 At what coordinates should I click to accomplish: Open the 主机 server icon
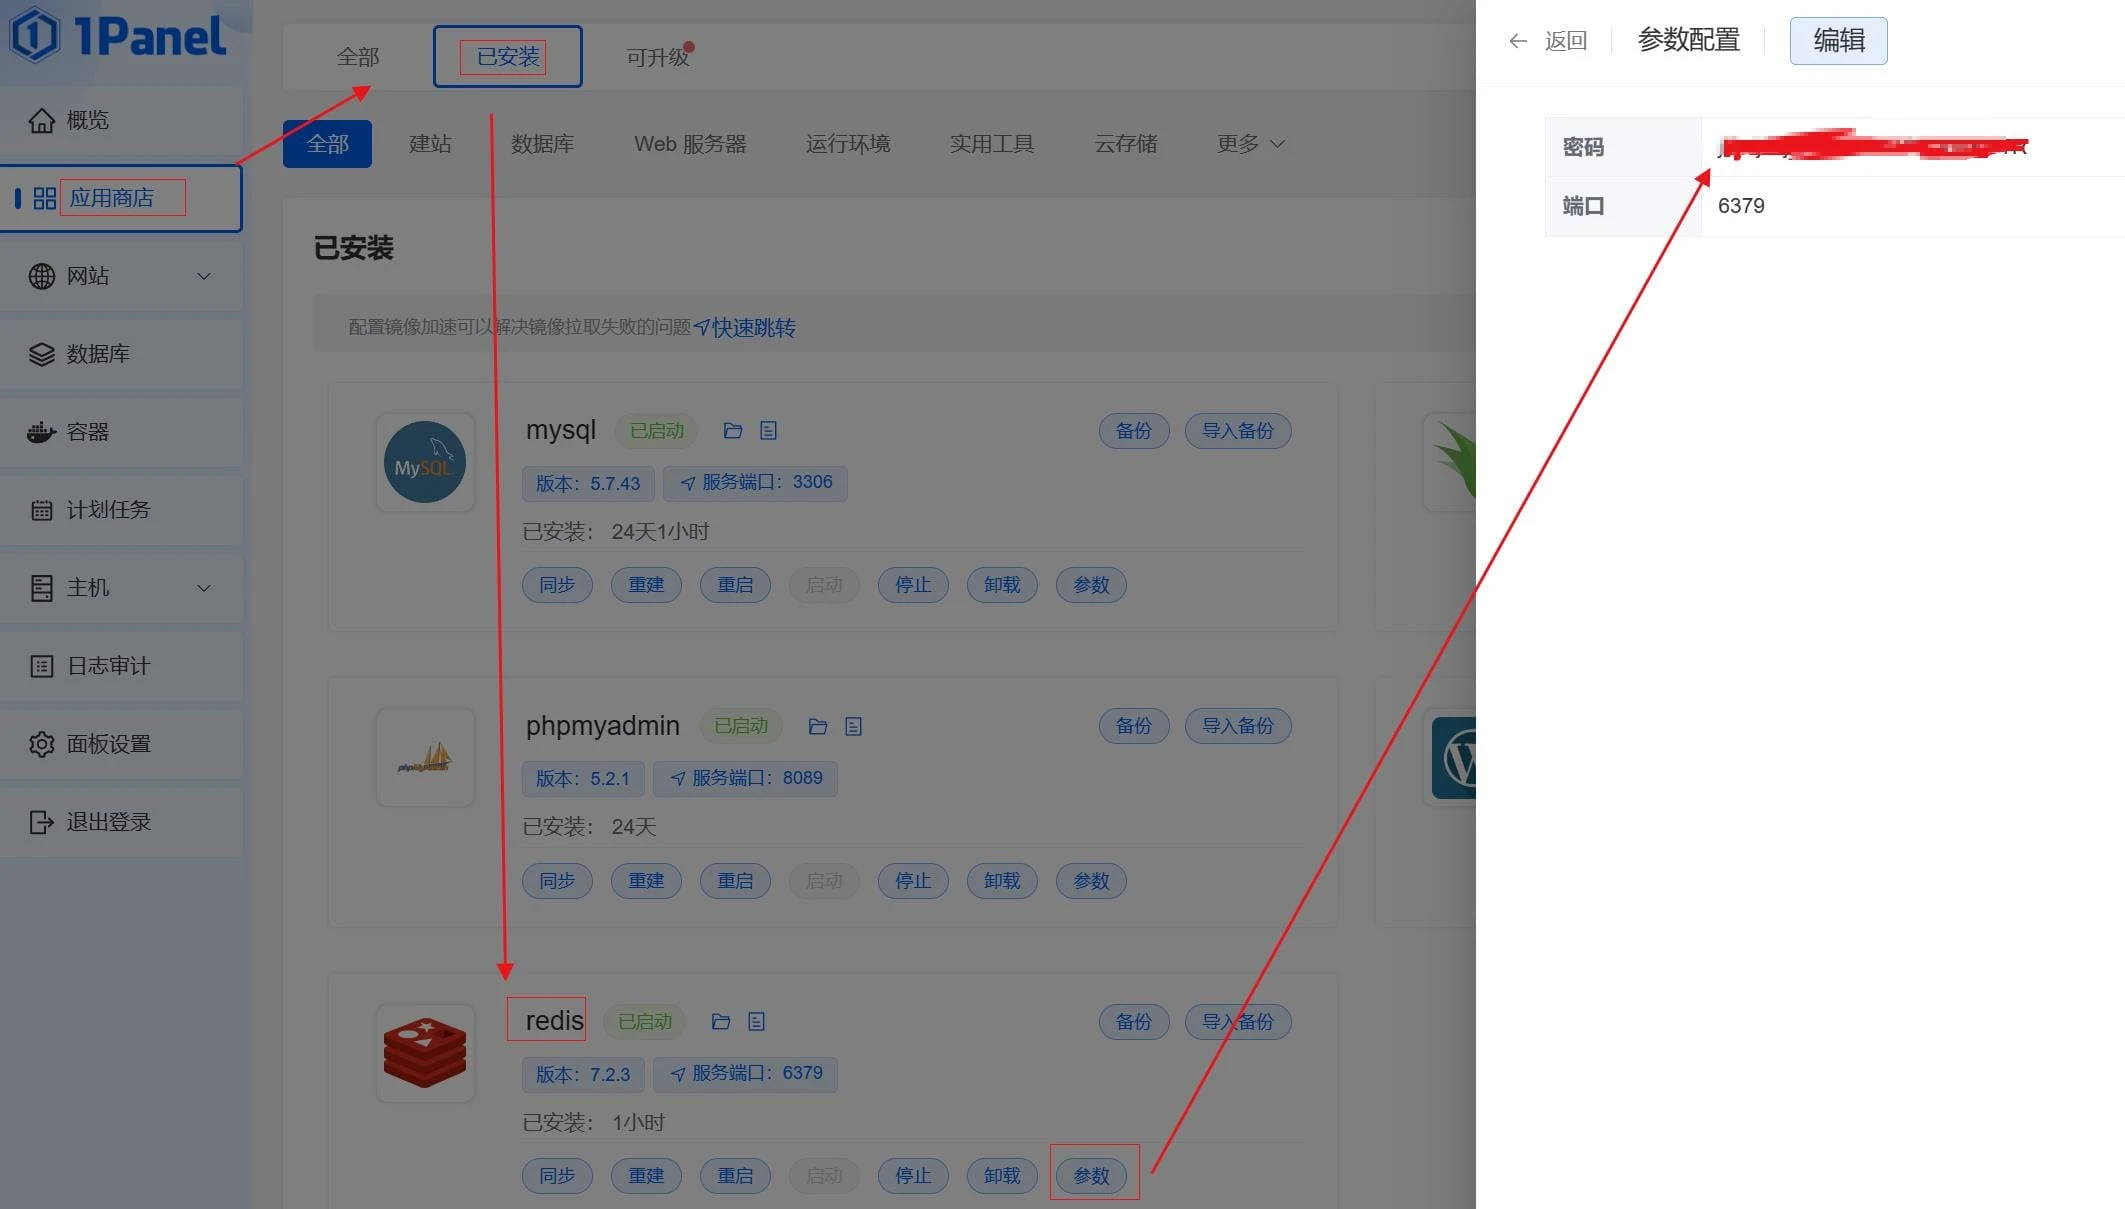pyautogui.click(x=41, y=588)
